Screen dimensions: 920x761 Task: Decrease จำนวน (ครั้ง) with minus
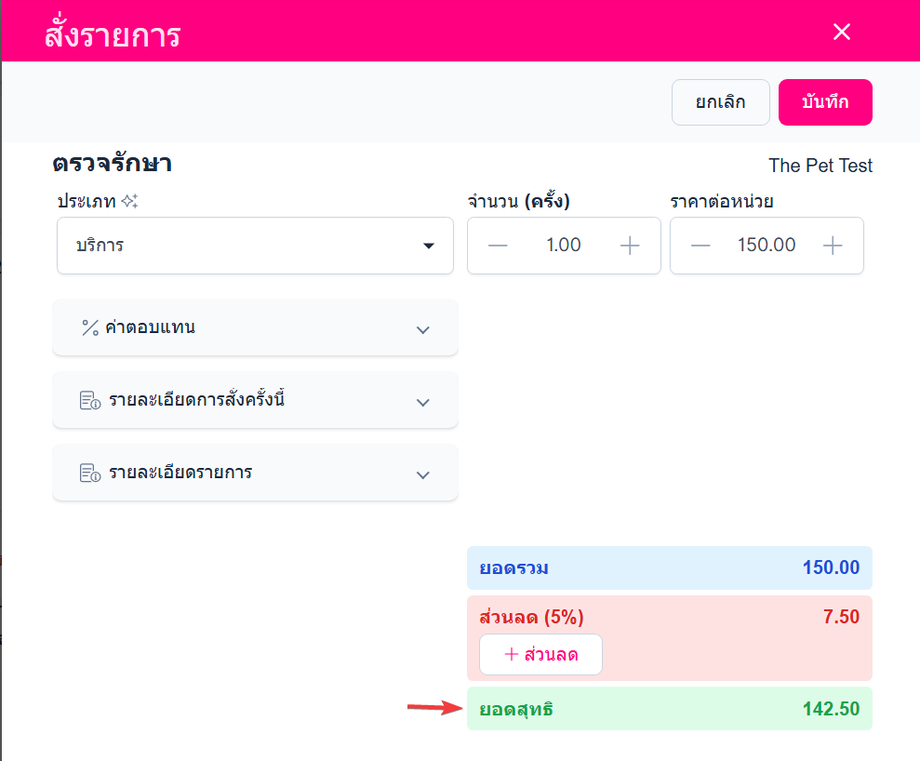click(x=498, y=245)
